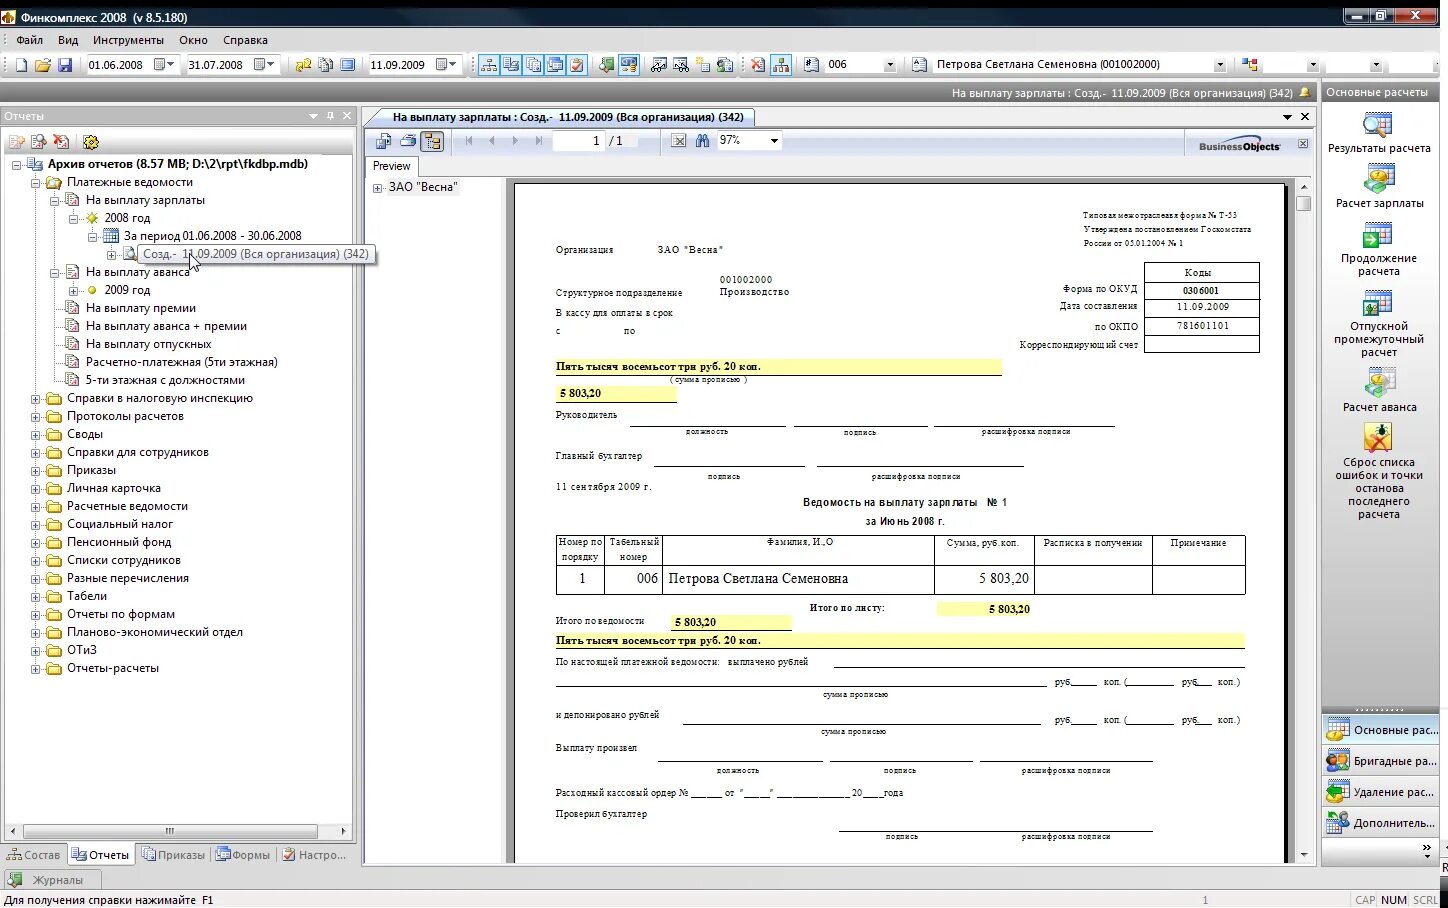Screen dimensions: 1448x908
Task: Go to next page arrow
Action: coord(515,141)
